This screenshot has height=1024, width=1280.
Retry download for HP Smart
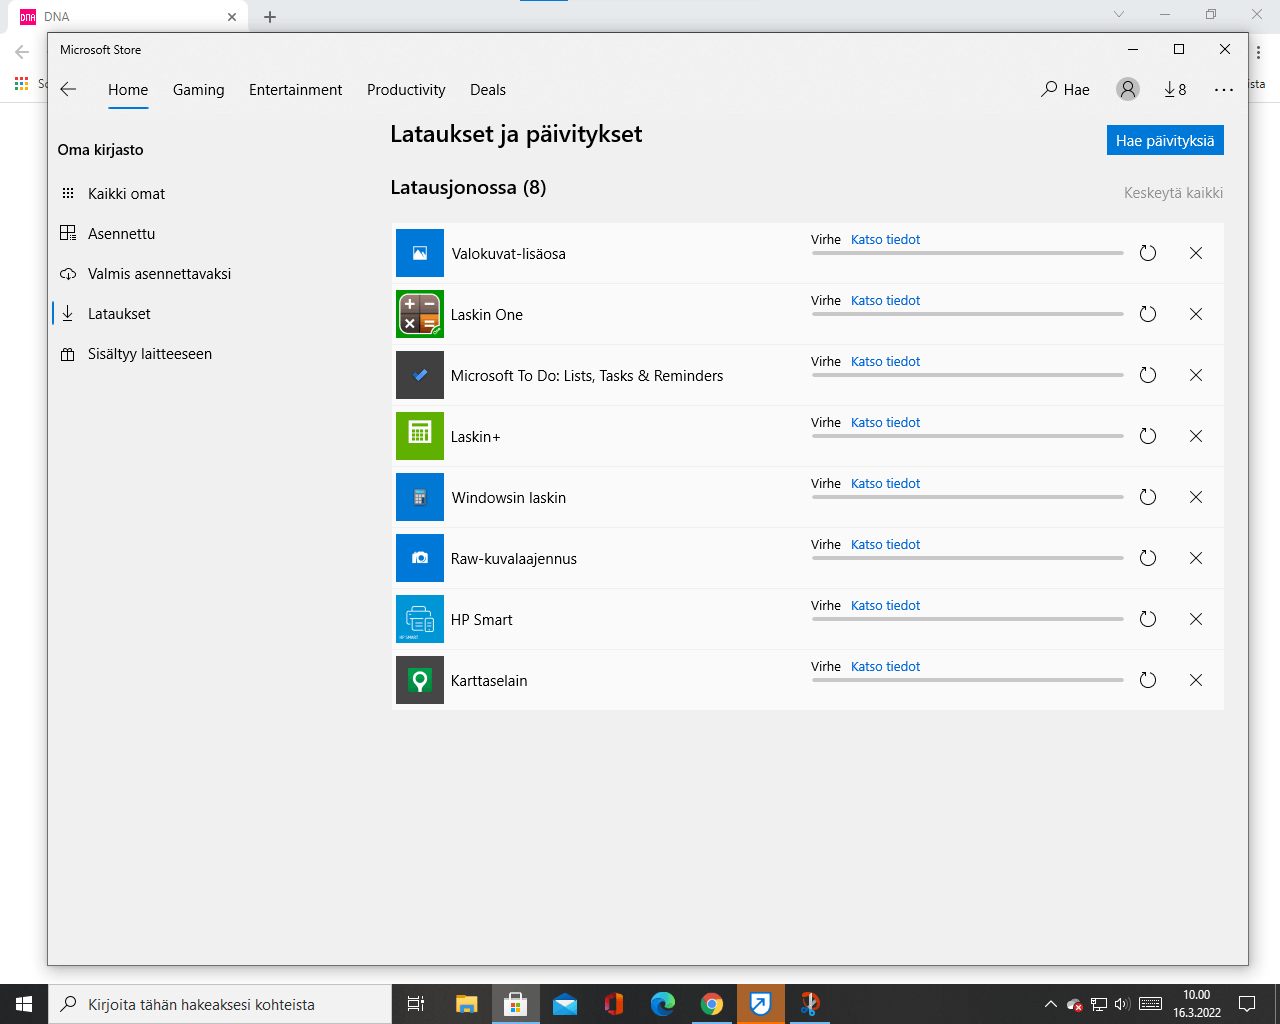point(1148,619)
